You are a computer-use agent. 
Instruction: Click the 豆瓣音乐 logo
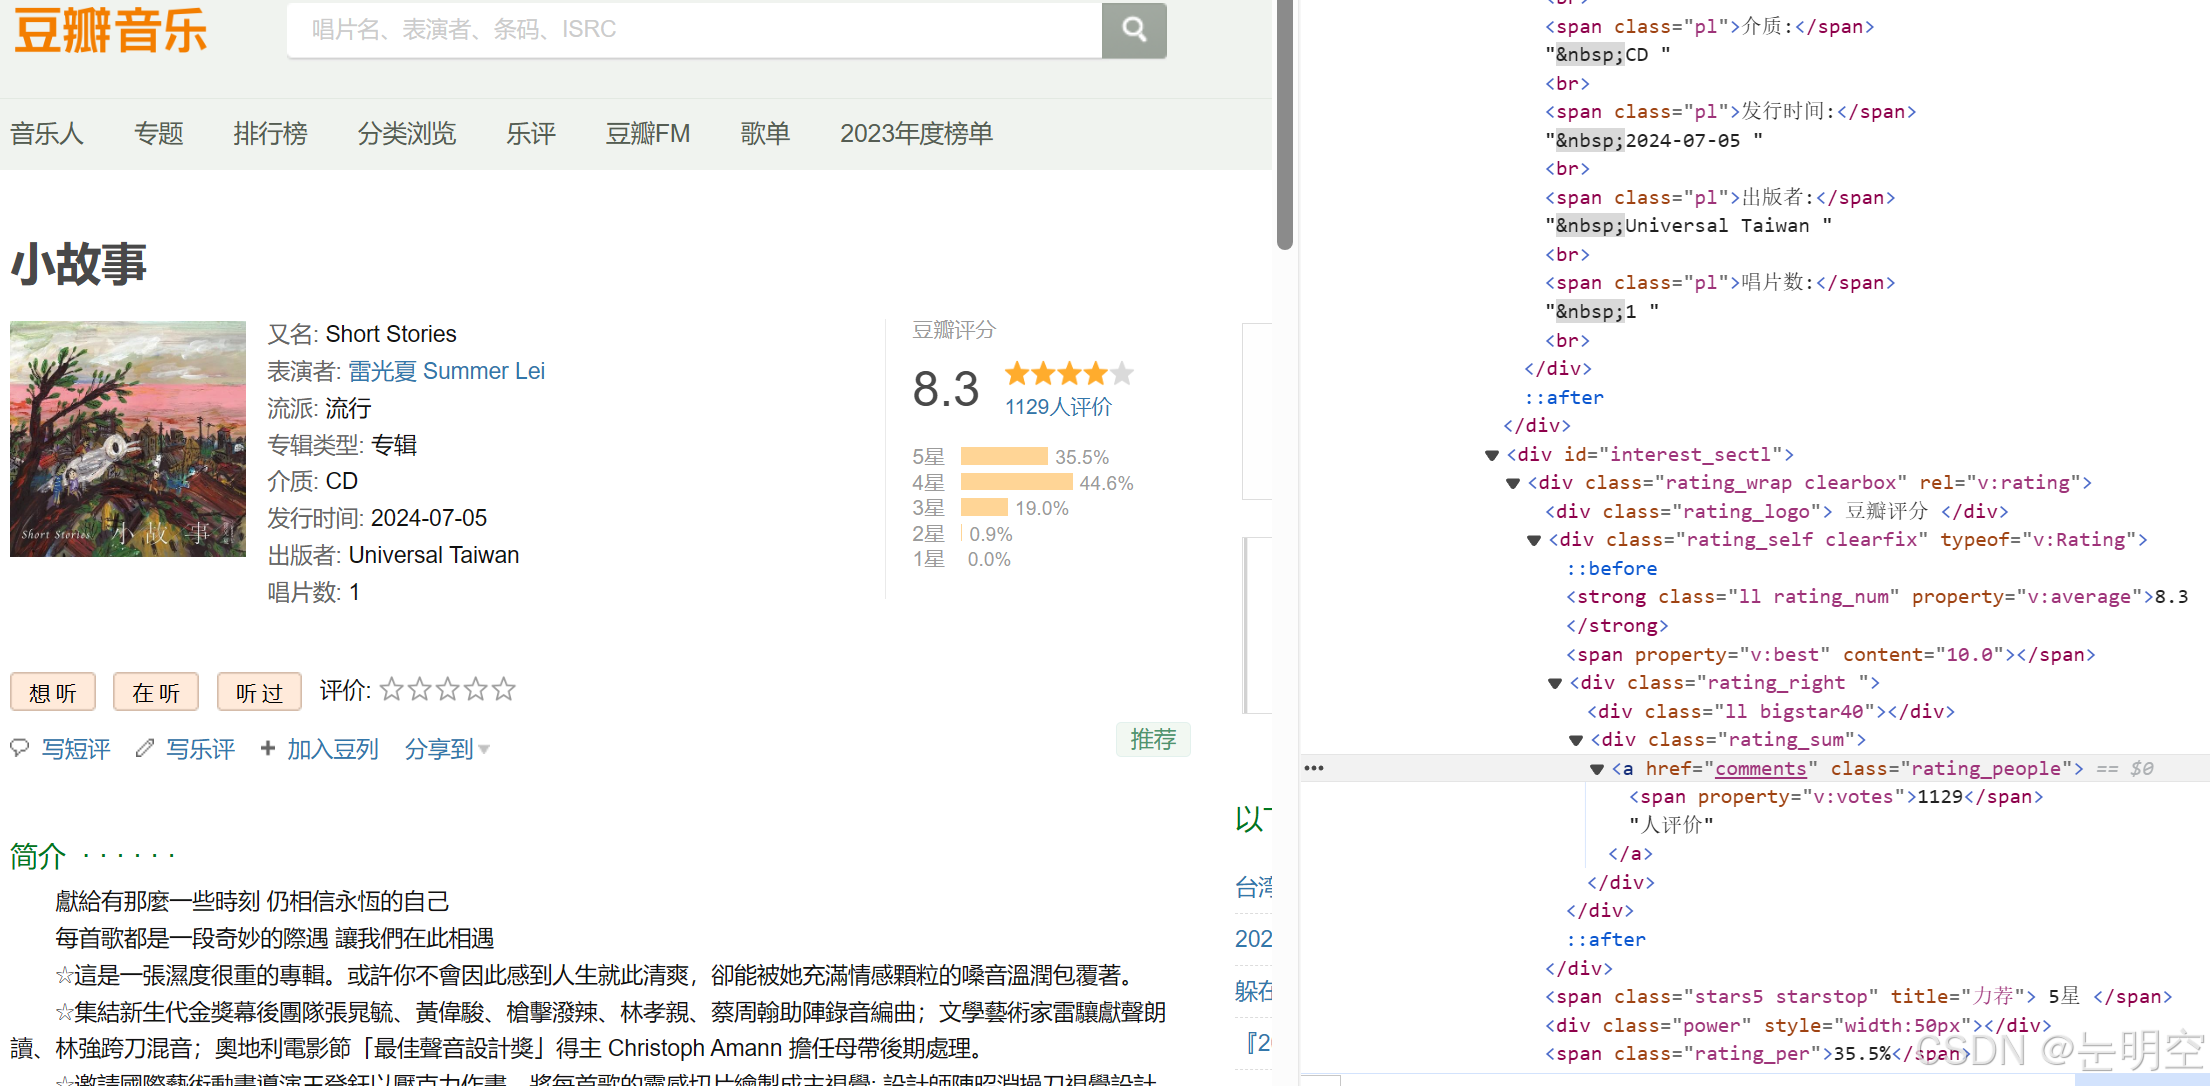110,30
